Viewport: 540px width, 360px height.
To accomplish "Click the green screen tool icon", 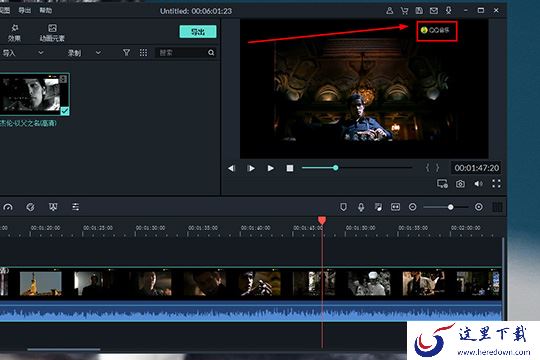I will [53, 207].
